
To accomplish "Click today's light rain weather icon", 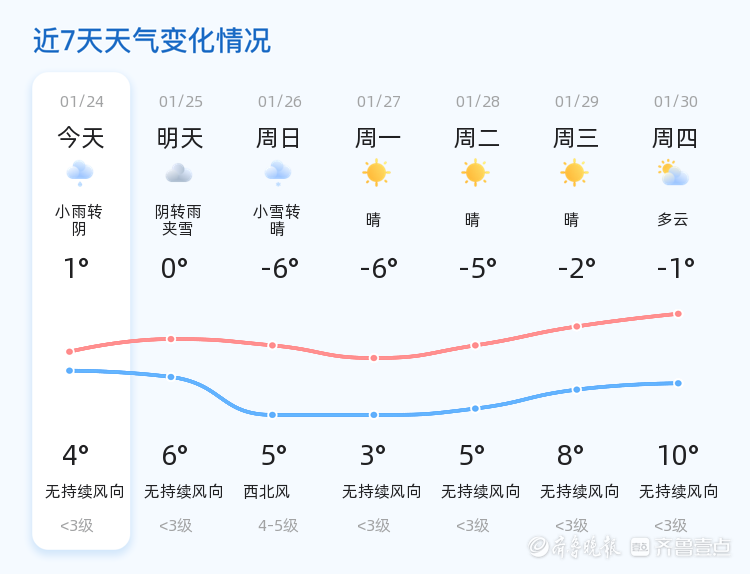I will pyautogui.click(x=80, y=173).
